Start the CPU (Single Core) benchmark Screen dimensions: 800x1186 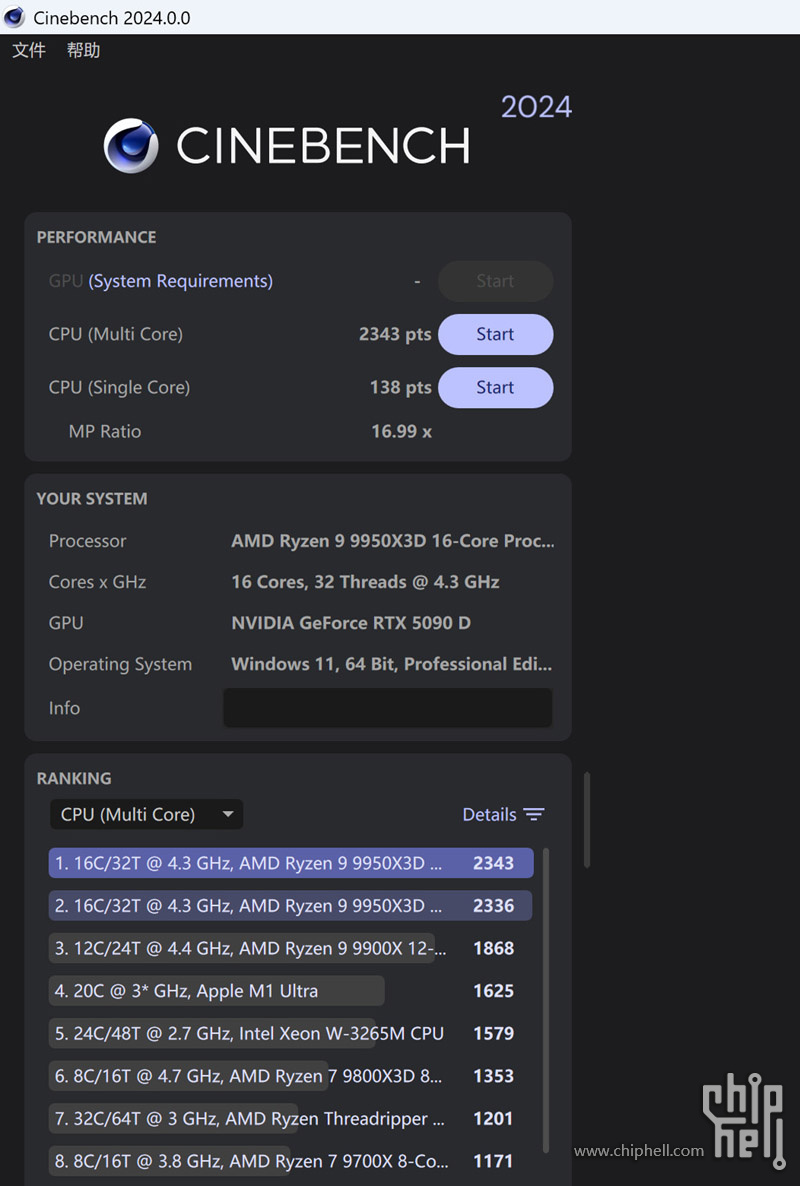tap(495, 387)
